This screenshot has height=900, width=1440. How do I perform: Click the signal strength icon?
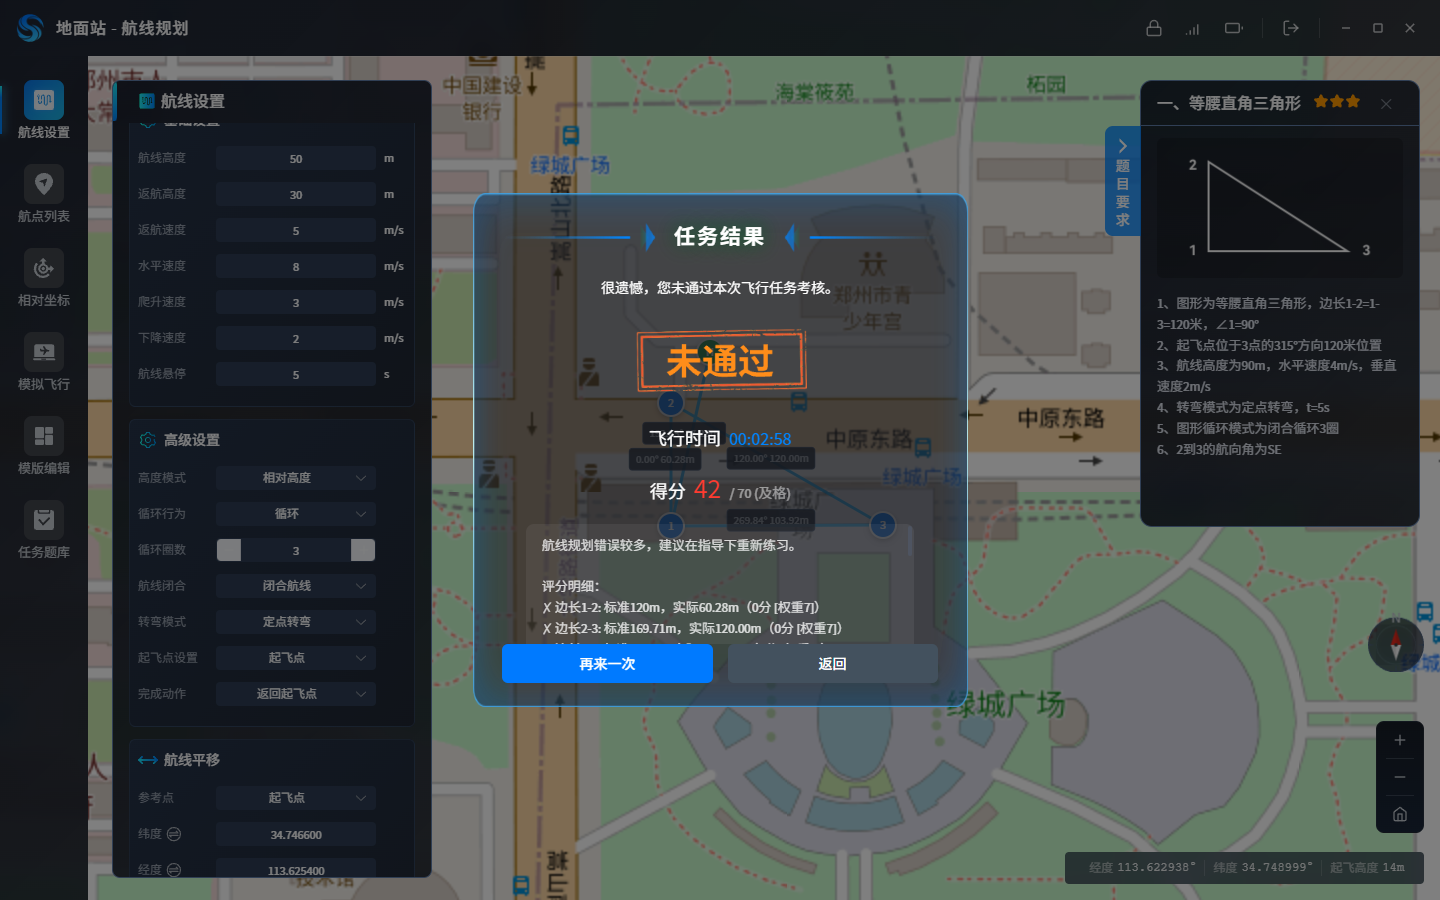click(1192, 29)
